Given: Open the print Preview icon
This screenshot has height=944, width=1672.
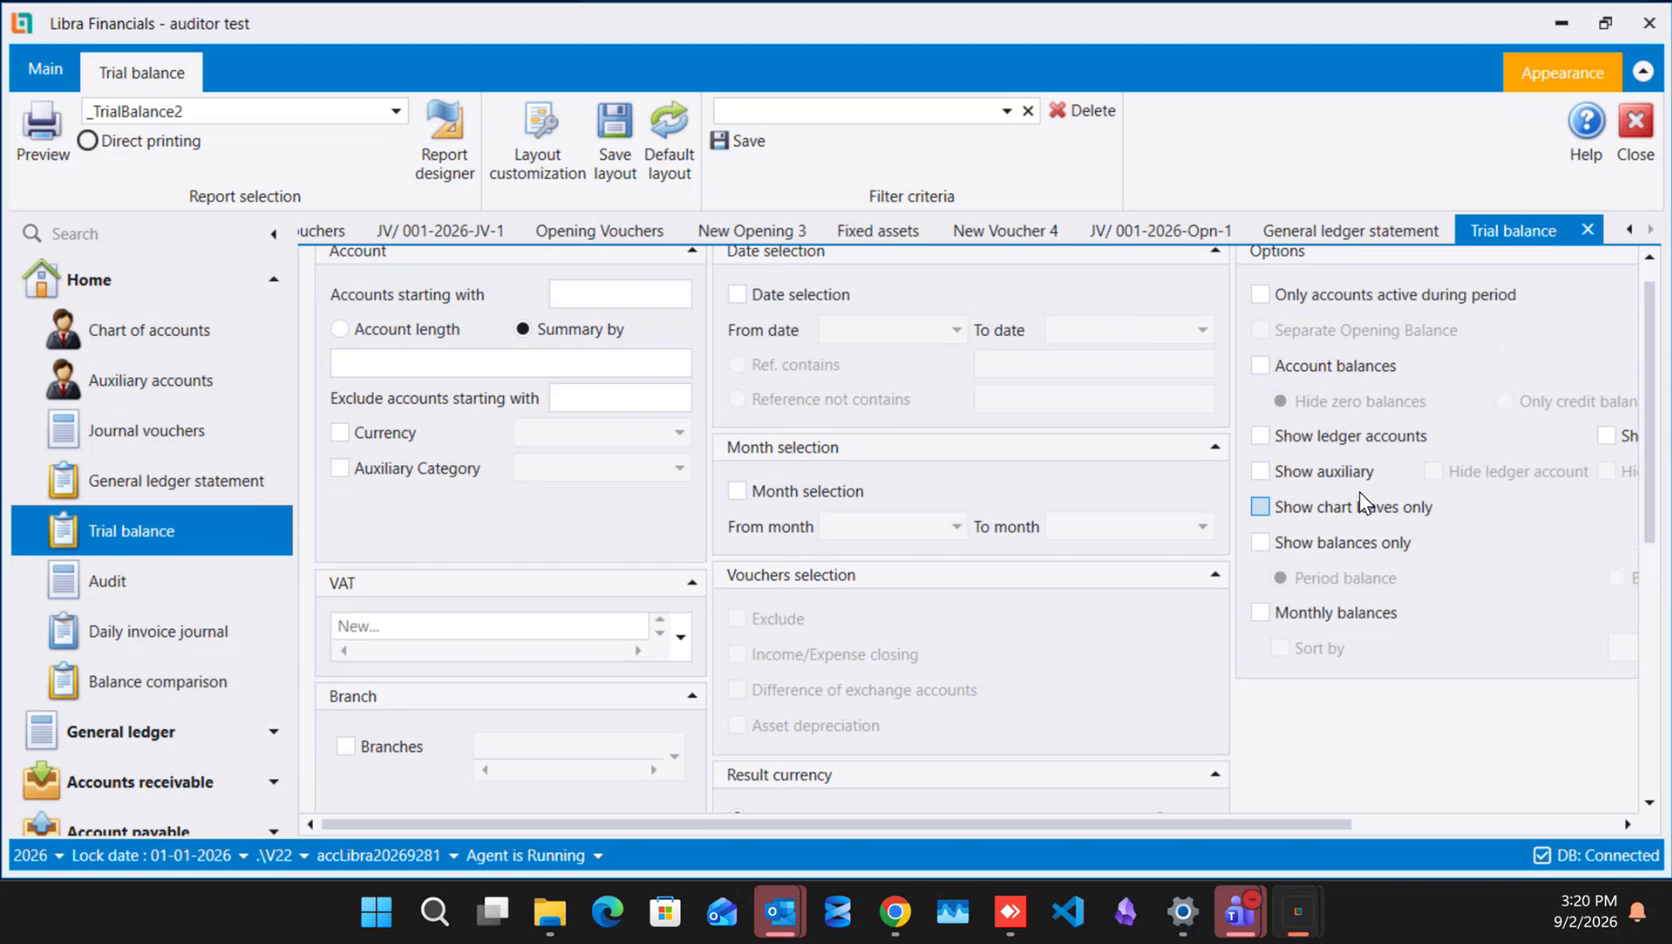Looking at the screenshot, I should click(x=42, y=132).
